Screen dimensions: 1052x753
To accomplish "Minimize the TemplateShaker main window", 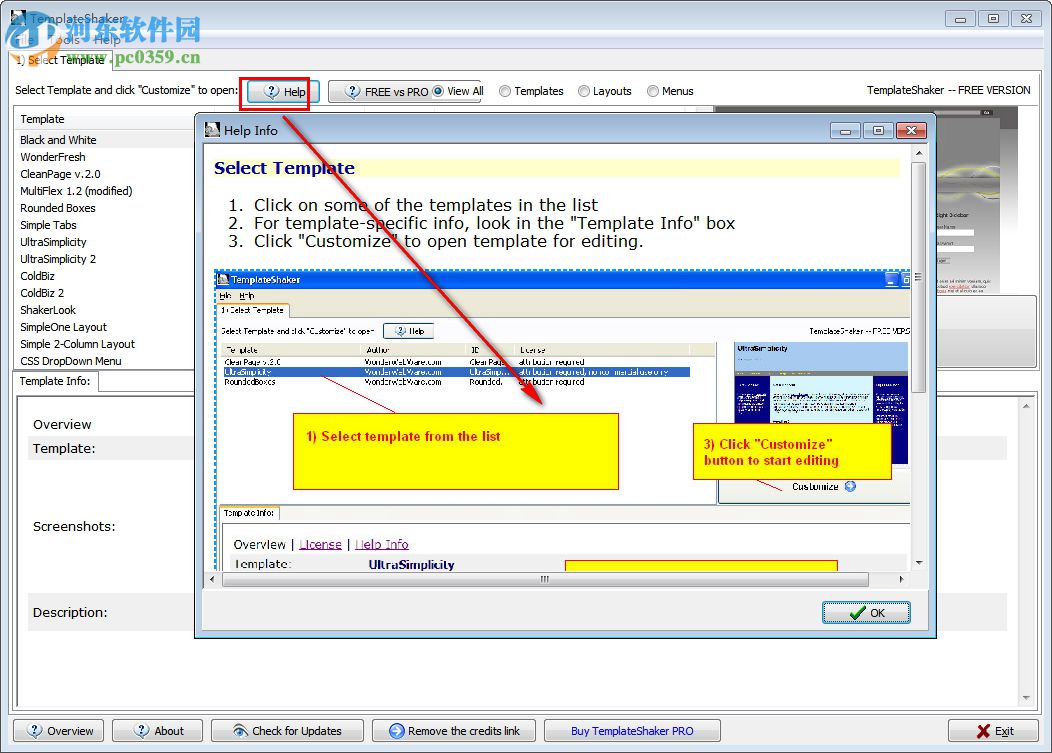I will [x=960, y=19].
